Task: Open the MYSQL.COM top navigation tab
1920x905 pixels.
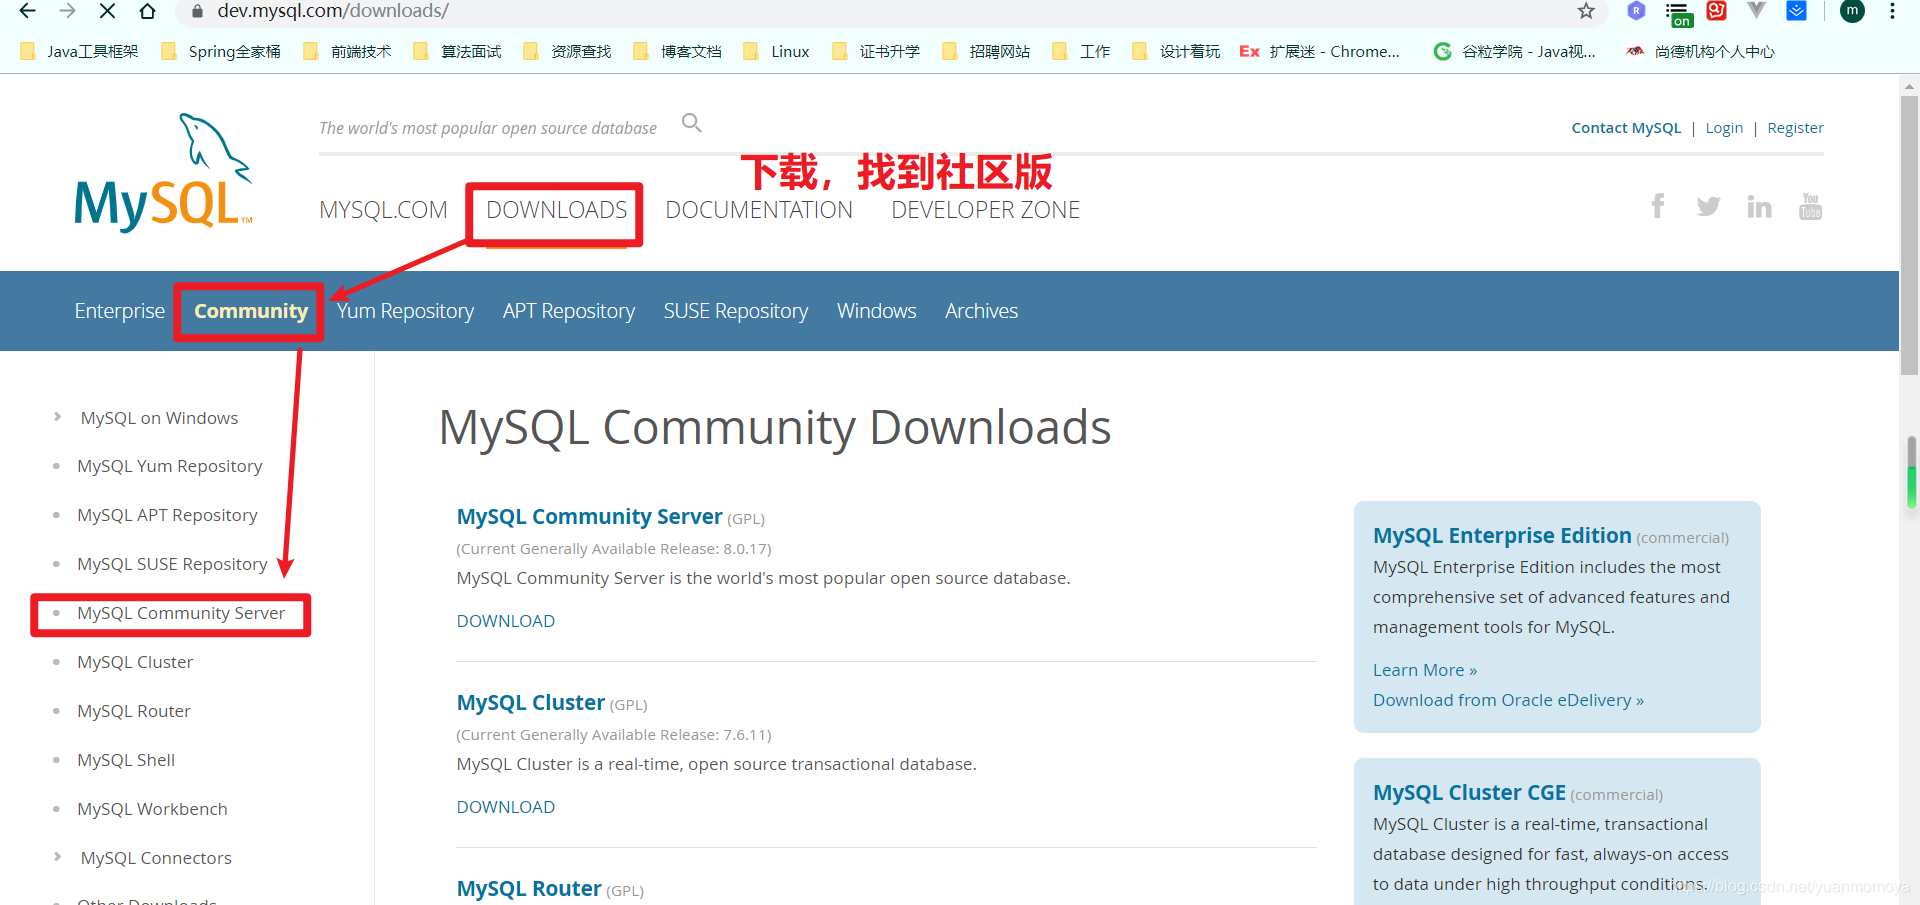Action: [383, 210]
